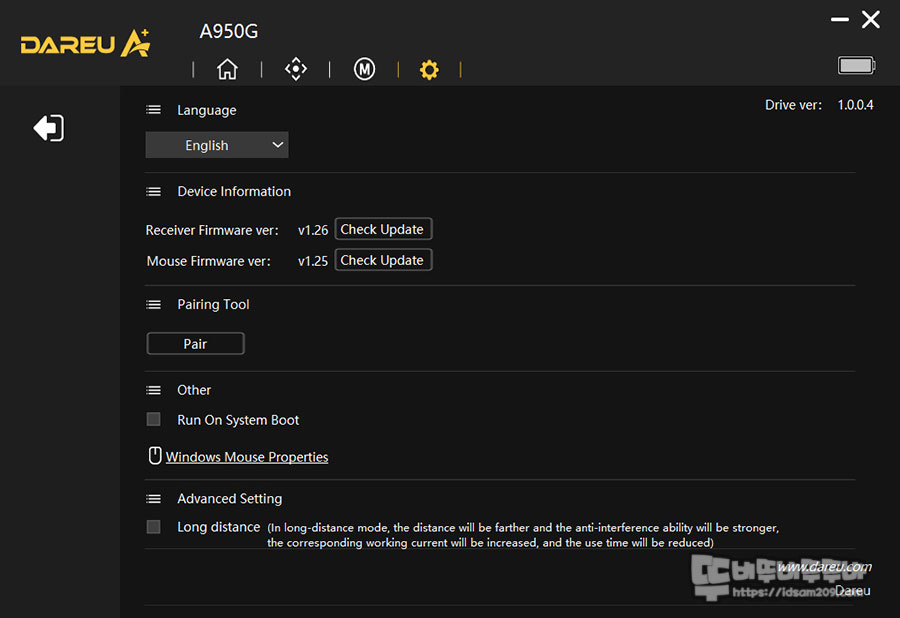Viewport: 900px width, 618px height.
Task: Click the Drive ver 1.0.0.4 value
Action: click(x=855, y=105)
